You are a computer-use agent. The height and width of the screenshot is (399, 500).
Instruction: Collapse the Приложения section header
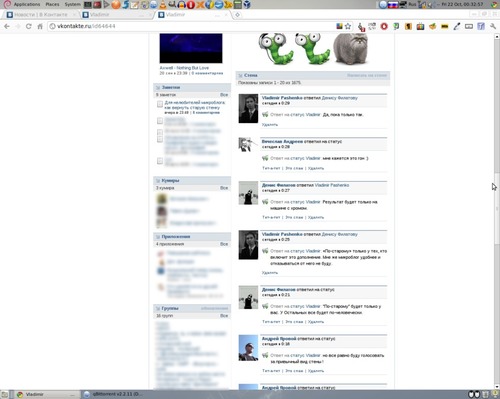(192, 236)
